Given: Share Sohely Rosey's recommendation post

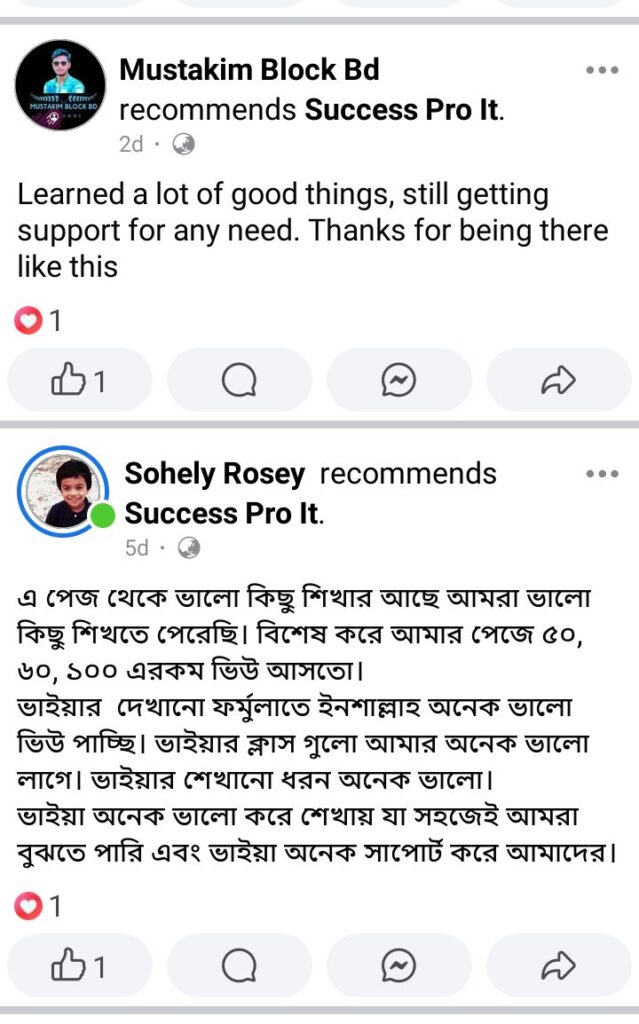Looking at the screenshot, I should (x=559, y=965).
